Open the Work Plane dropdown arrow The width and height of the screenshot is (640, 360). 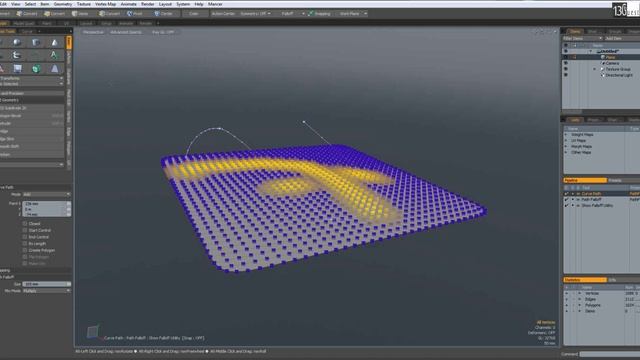[x=365, y=13]
